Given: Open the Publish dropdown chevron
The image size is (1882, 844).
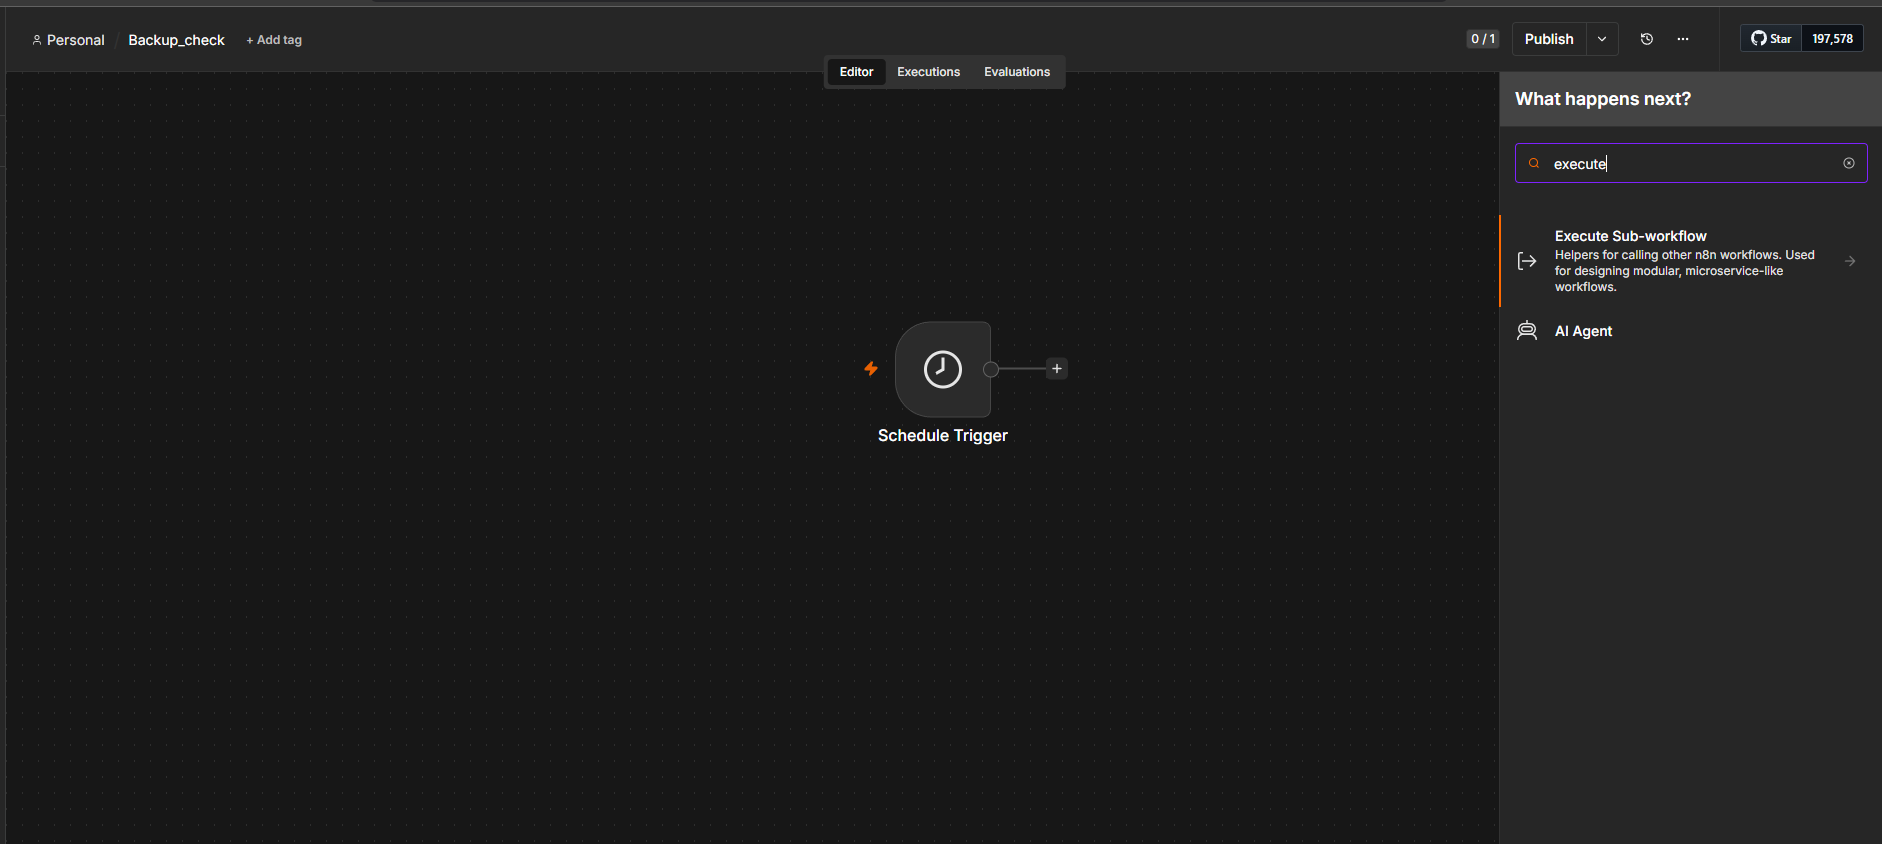Looking at the screenshot, I should tap(1602, 39).
